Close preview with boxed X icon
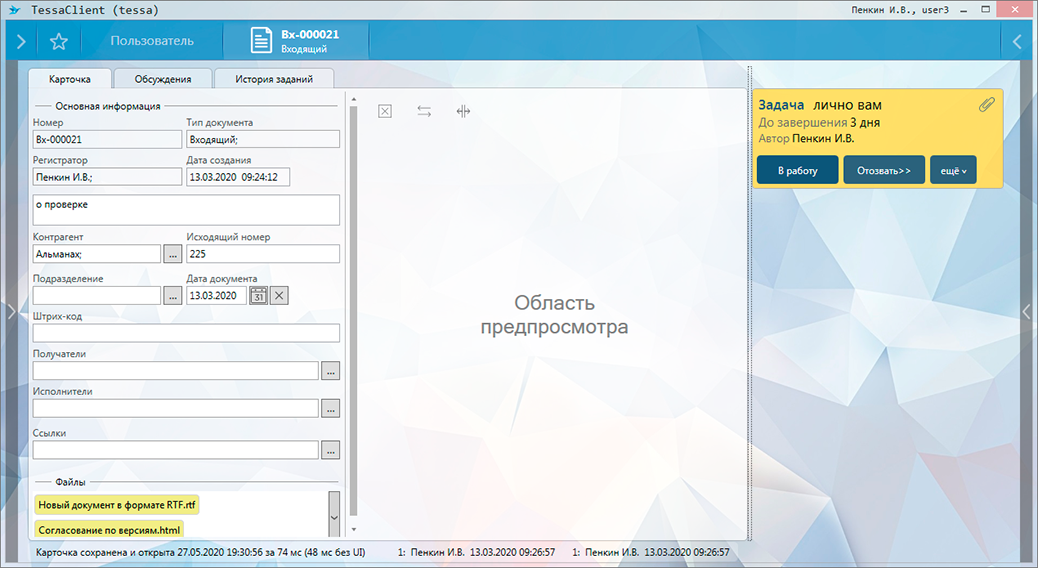1038x568 pixels. click(384, 112)
